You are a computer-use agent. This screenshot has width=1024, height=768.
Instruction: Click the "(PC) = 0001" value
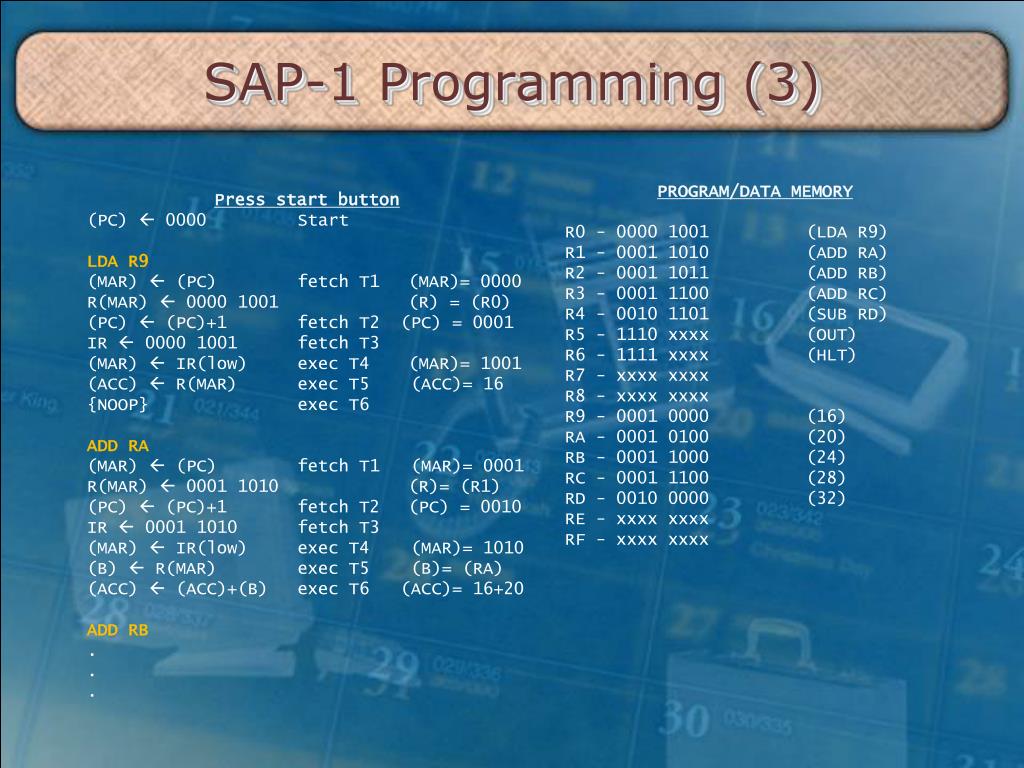[458, 323]
